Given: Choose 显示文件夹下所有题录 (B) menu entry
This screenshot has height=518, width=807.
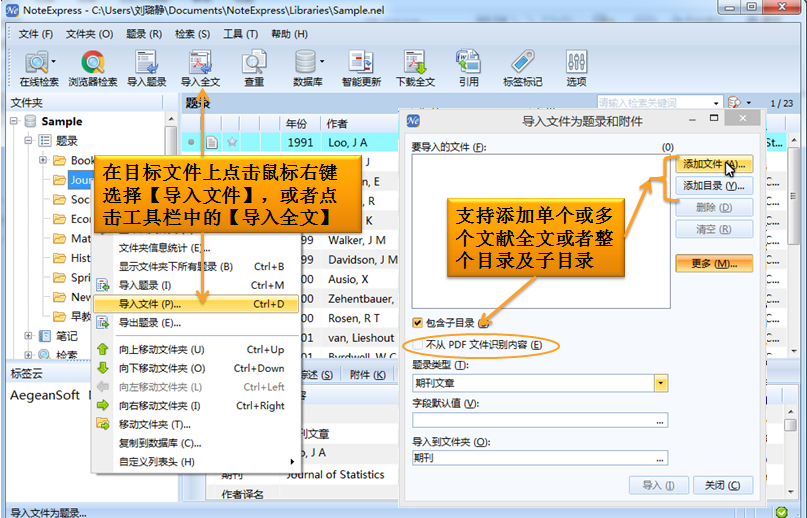Looking at the screenshot, I should [x=196, y=267].
